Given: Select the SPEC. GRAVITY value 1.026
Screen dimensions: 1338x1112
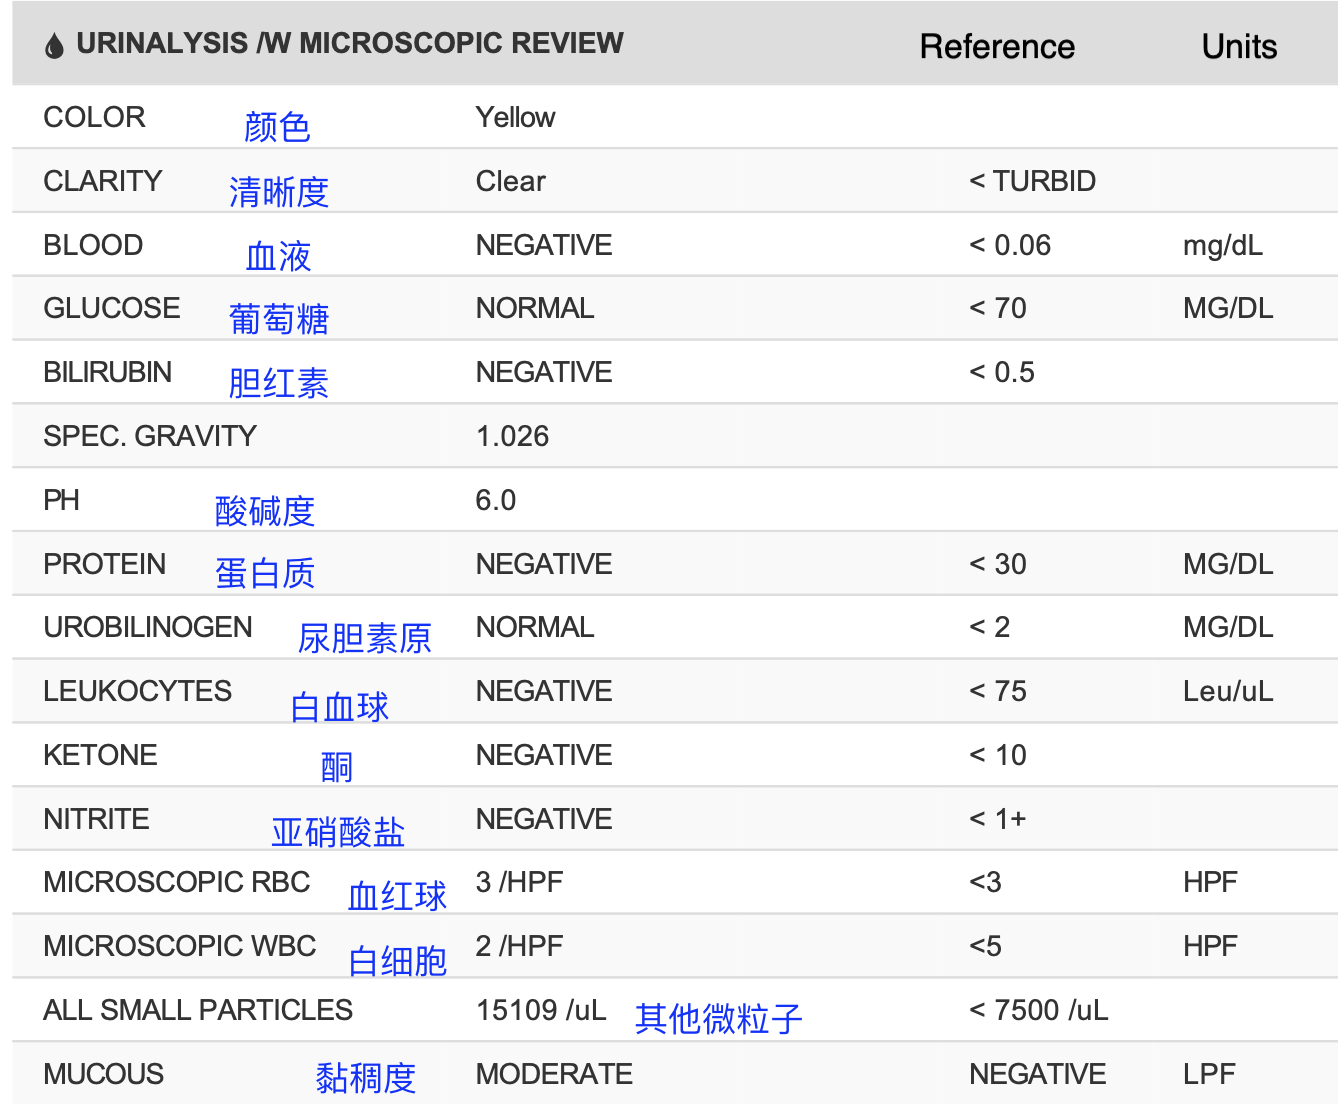Looking at the screenshot, I should 513,436.
